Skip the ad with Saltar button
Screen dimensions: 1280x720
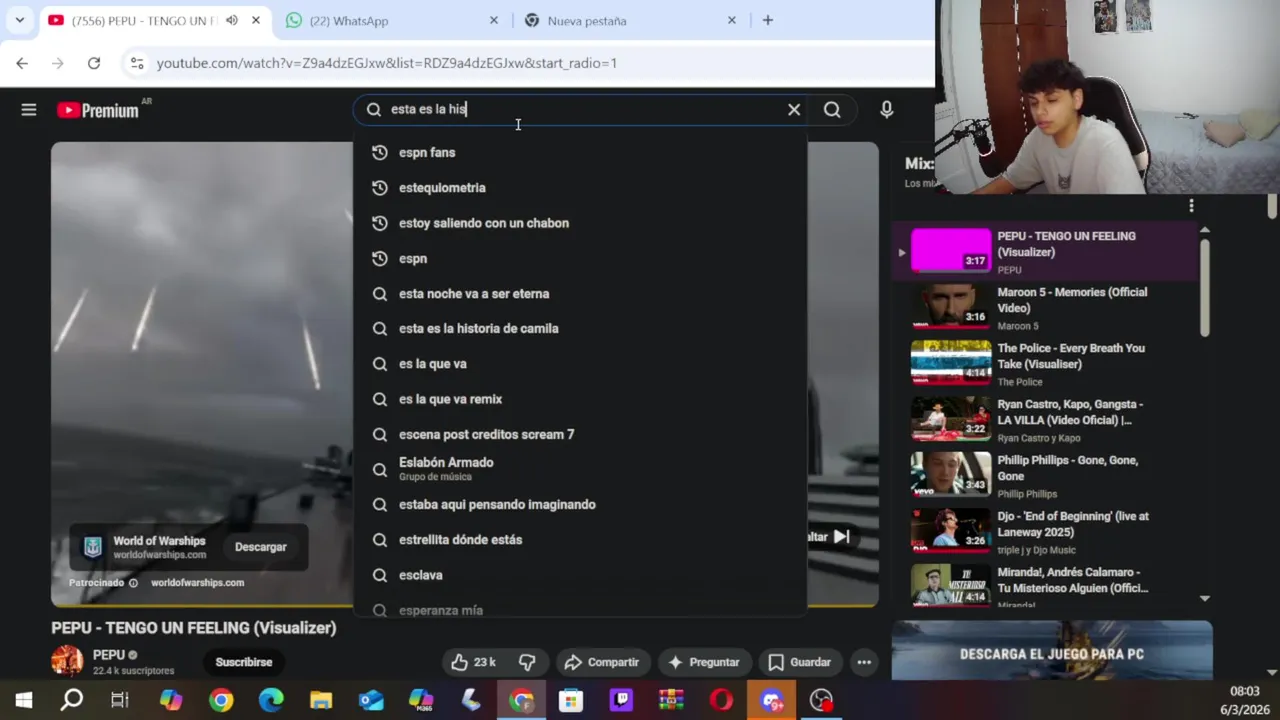click(x=829, y=537)
